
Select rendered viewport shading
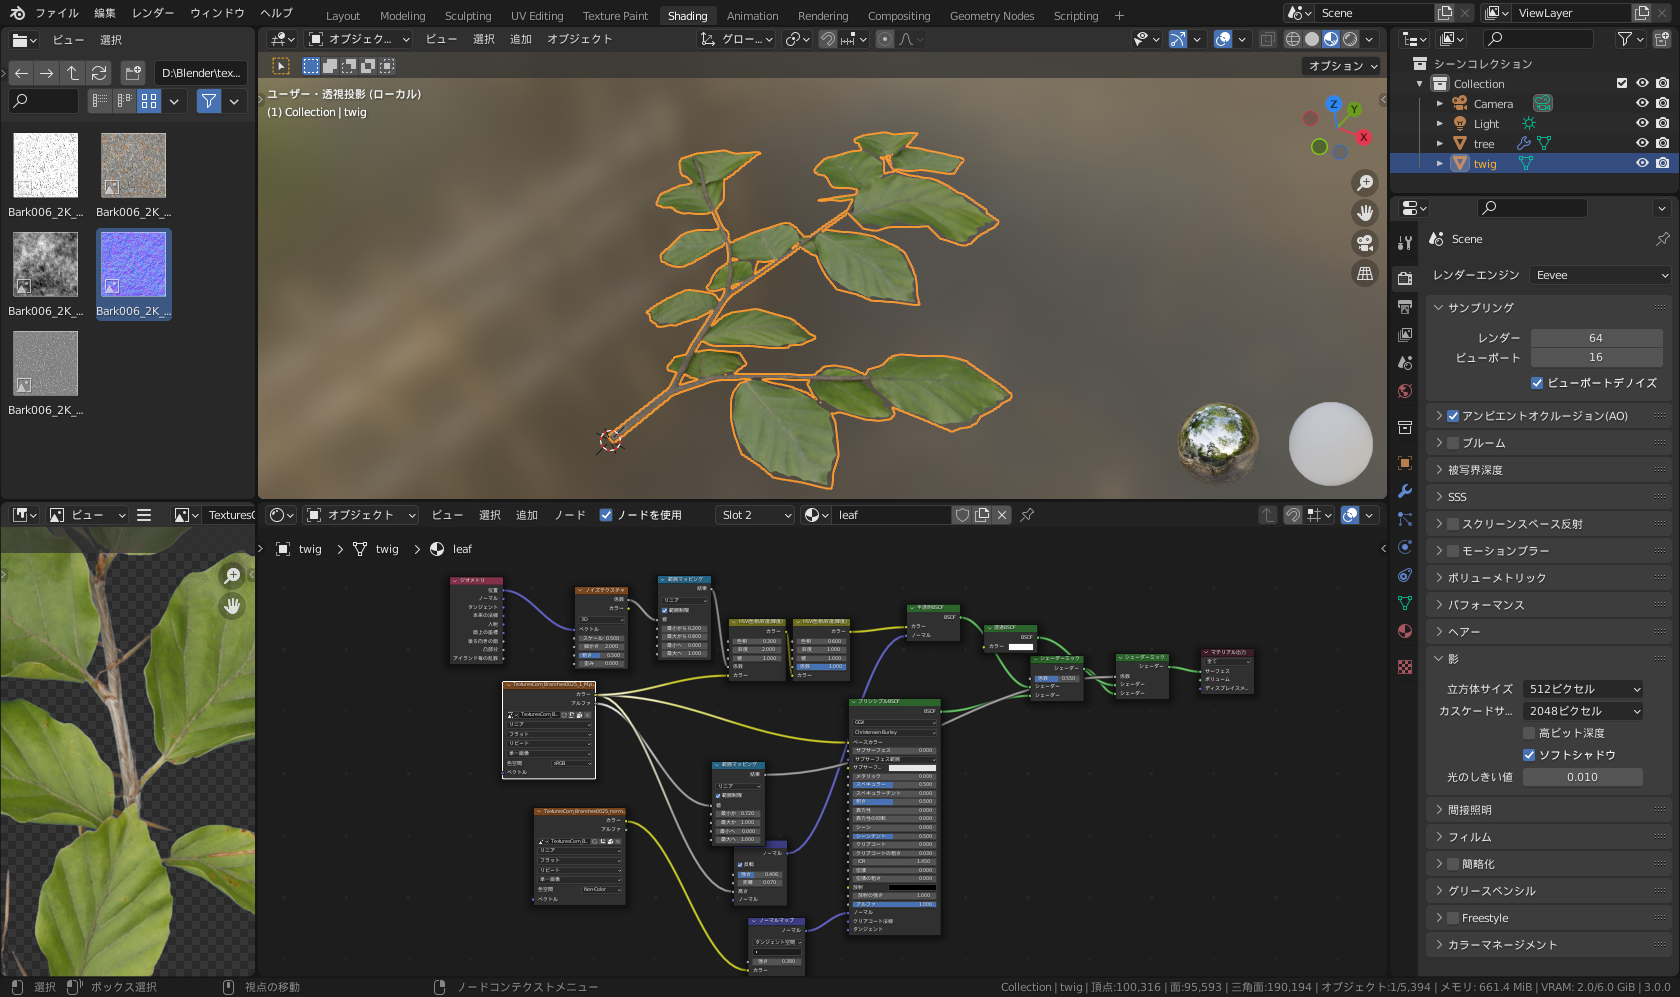[x=1350, y=39]
